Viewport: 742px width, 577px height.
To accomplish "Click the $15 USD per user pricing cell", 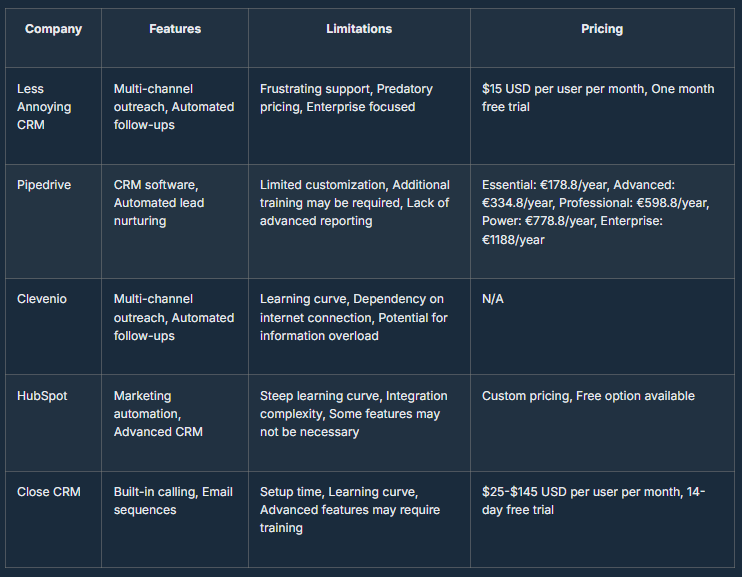I will click(598, 98).
